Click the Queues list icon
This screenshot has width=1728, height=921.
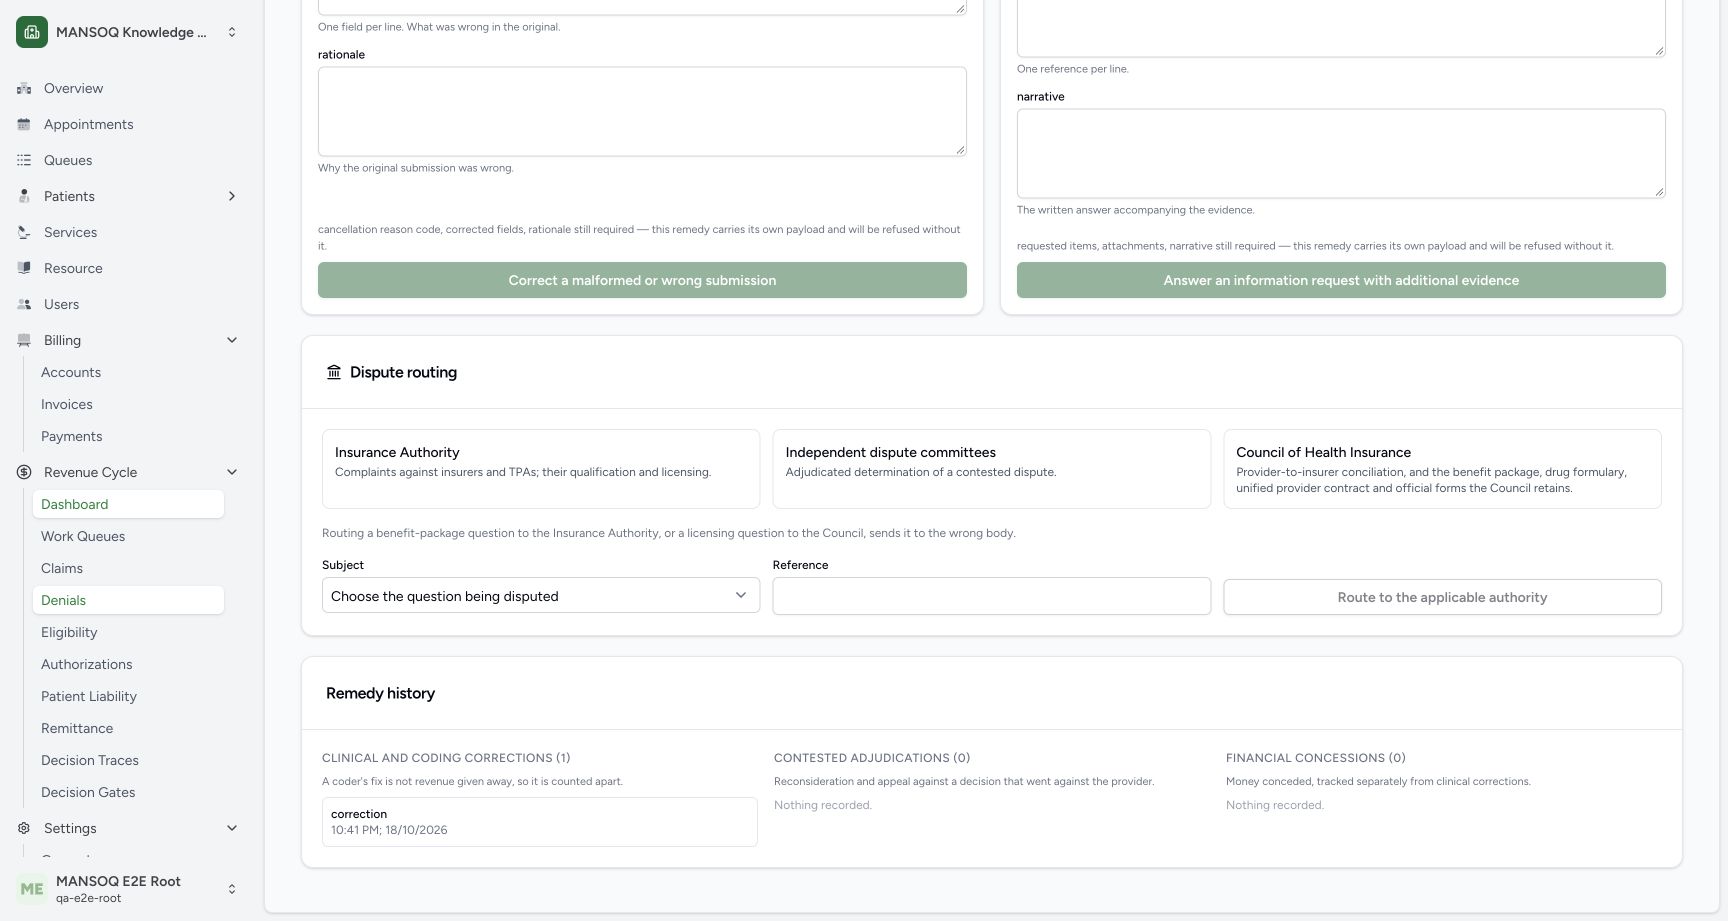coord(24,160)
